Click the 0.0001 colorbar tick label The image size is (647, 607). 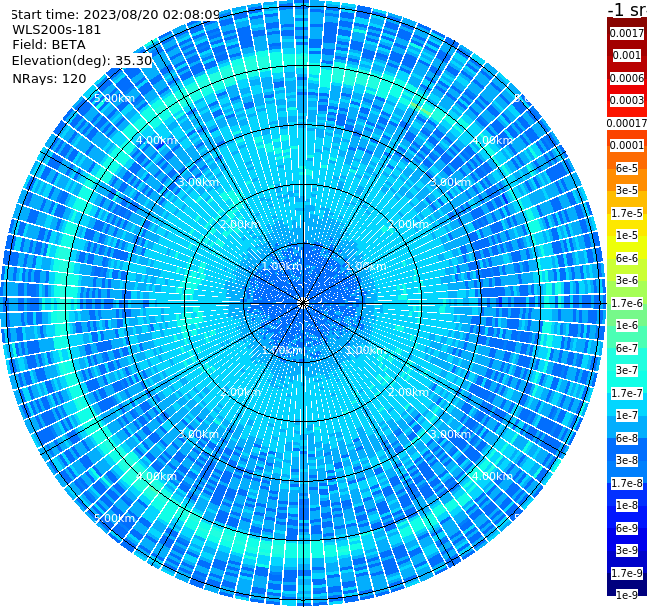pos(627,145)
